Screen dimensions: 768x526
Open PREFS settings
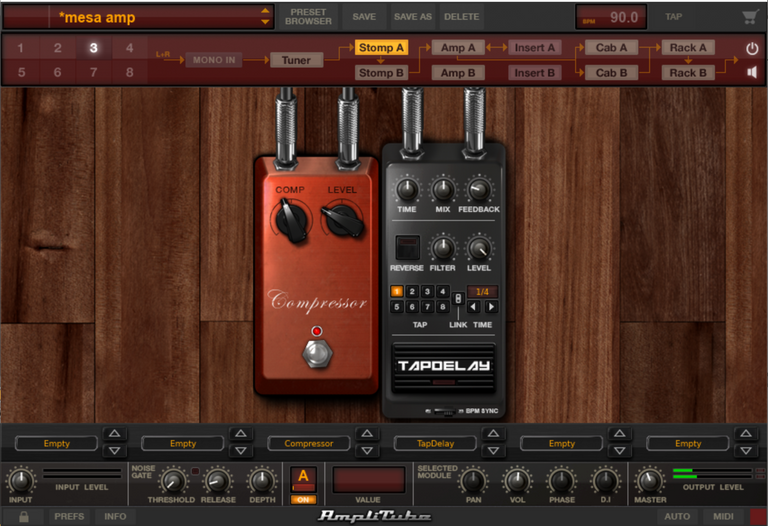click(x=69, y=516)
